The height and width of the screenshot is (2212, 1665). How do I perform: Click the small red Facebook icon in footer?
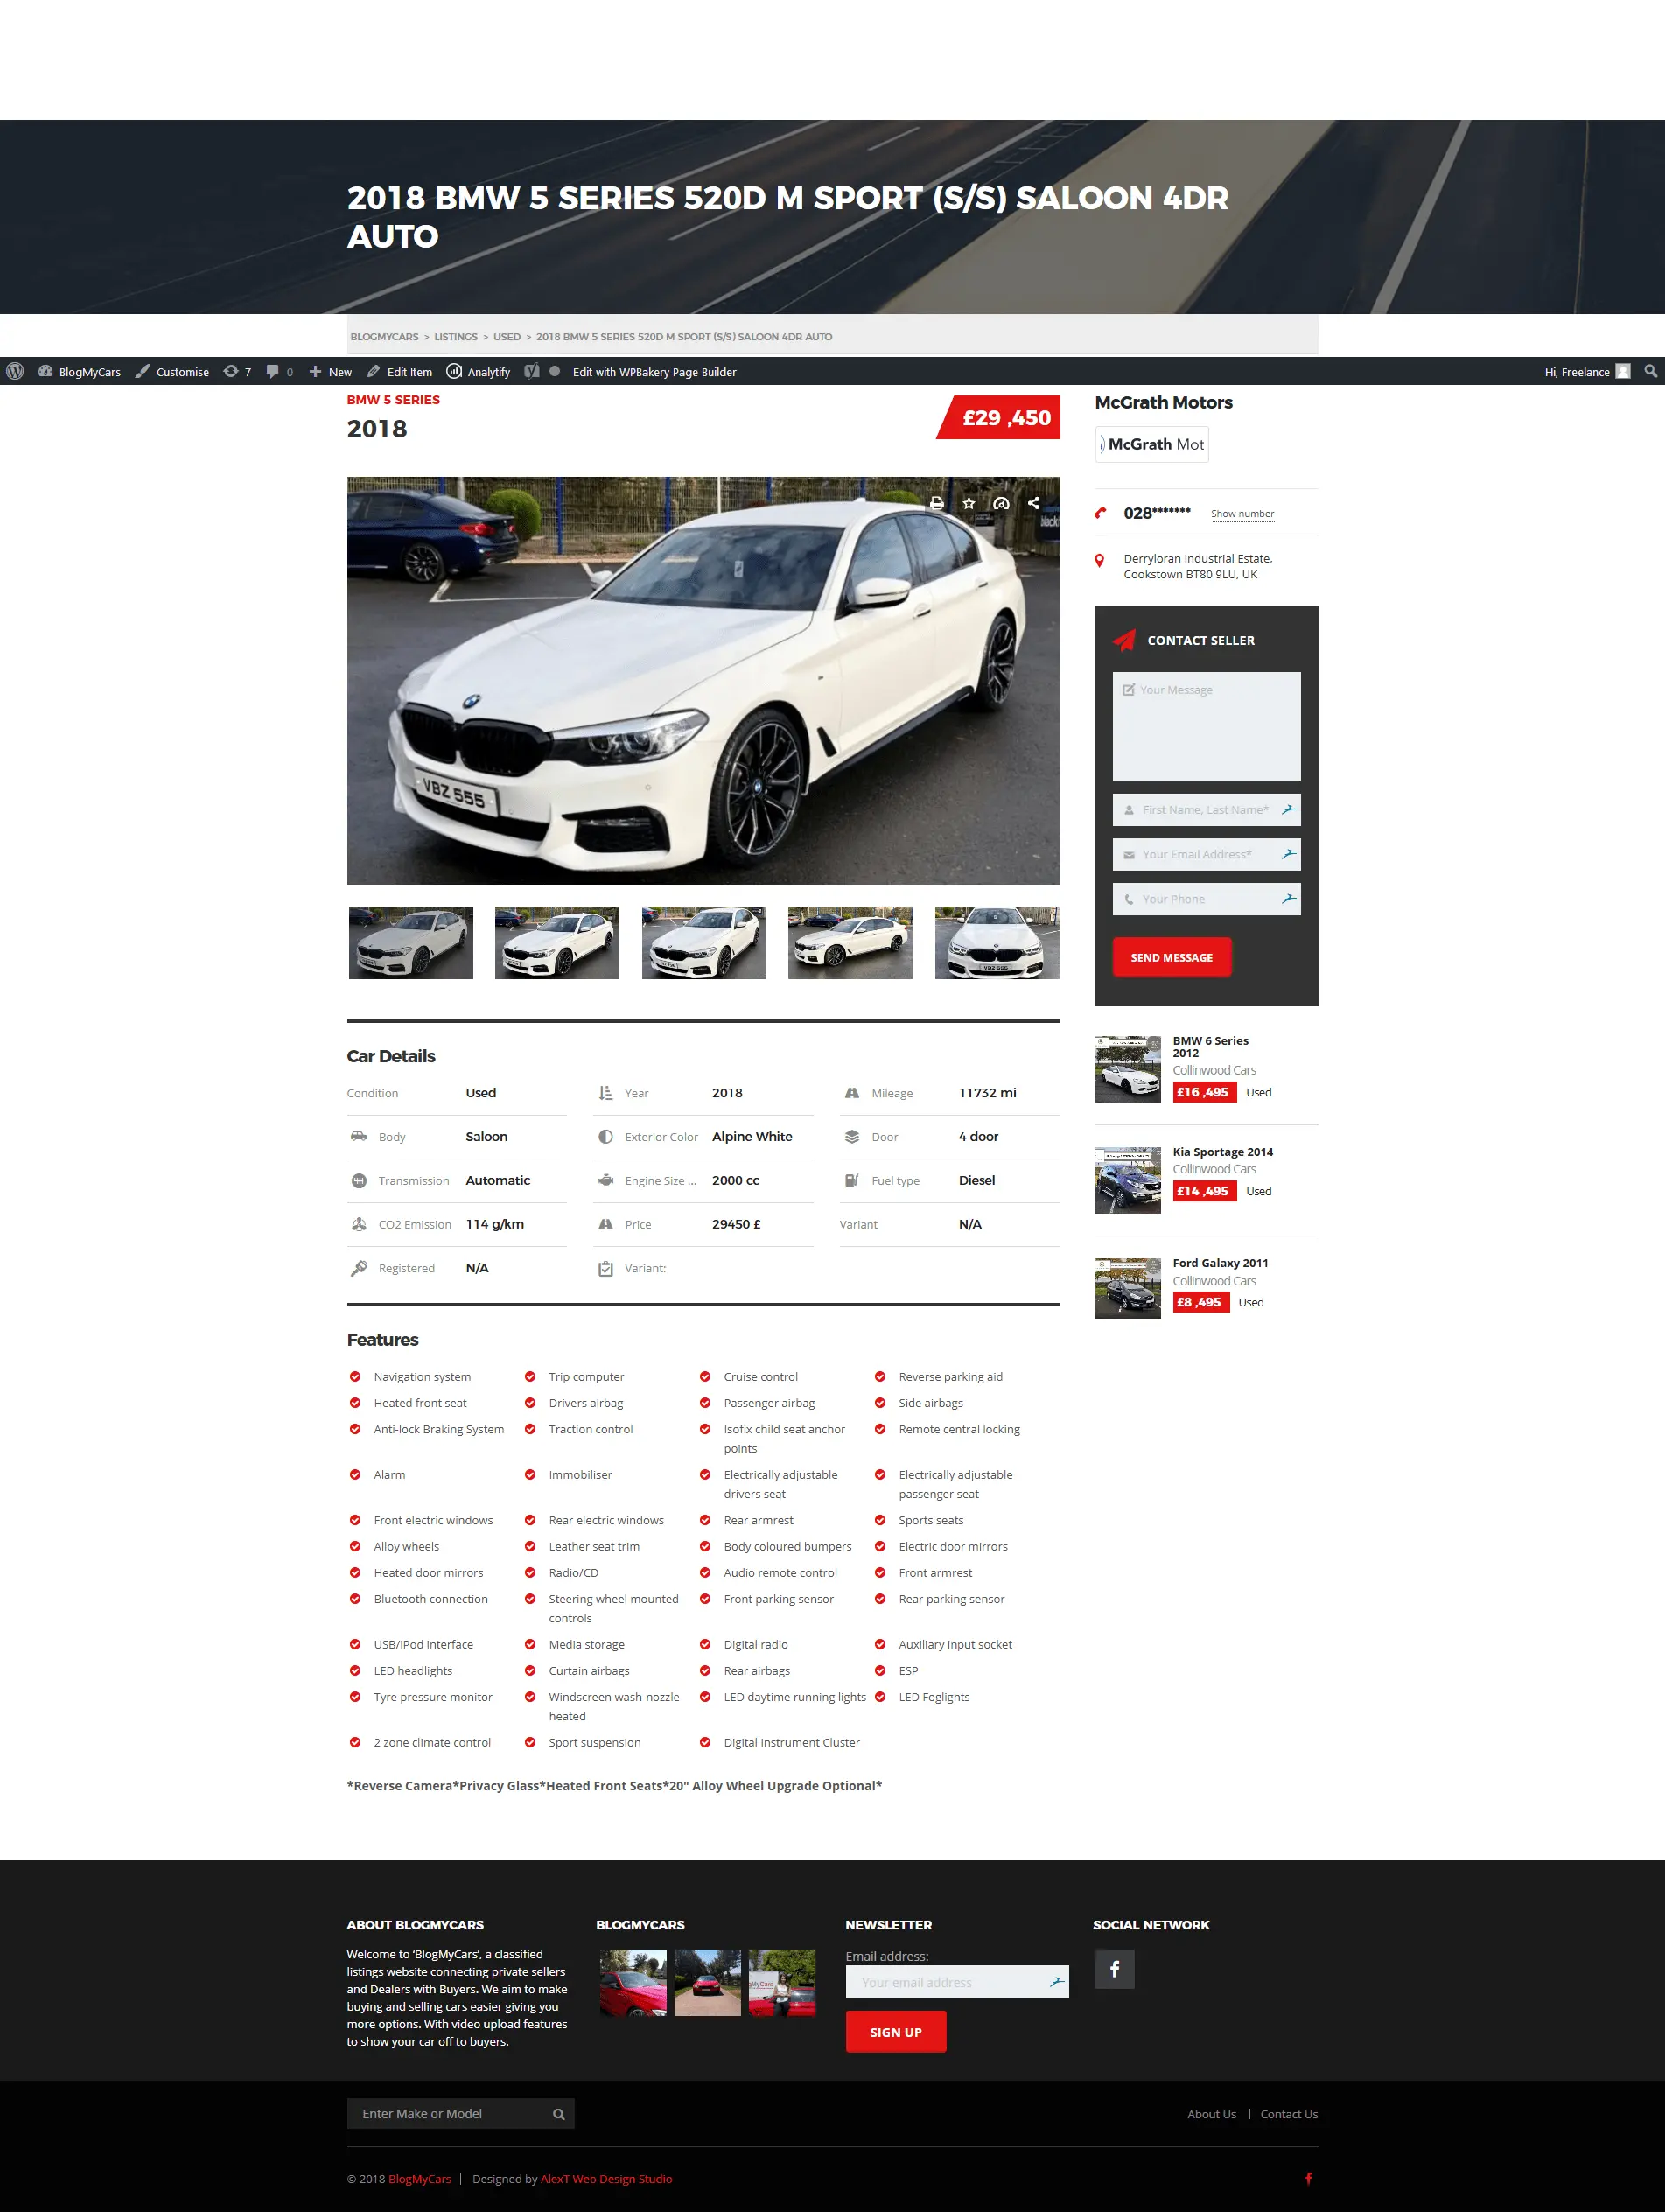(1308, 2178)
